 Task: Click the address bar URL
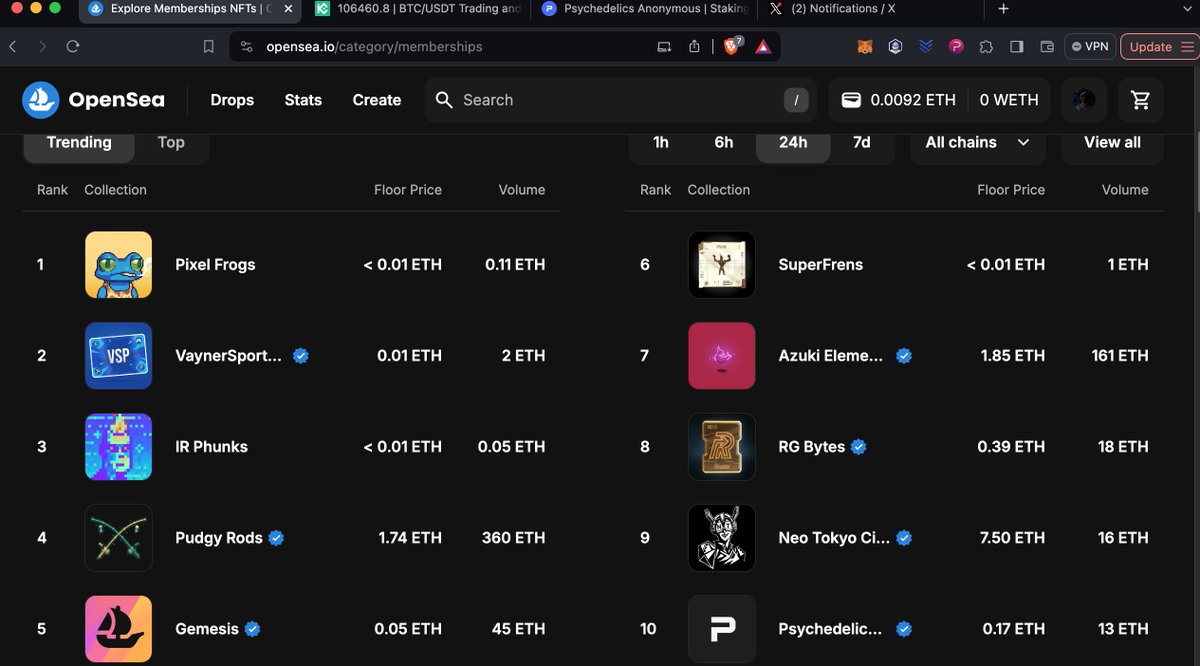374,46
